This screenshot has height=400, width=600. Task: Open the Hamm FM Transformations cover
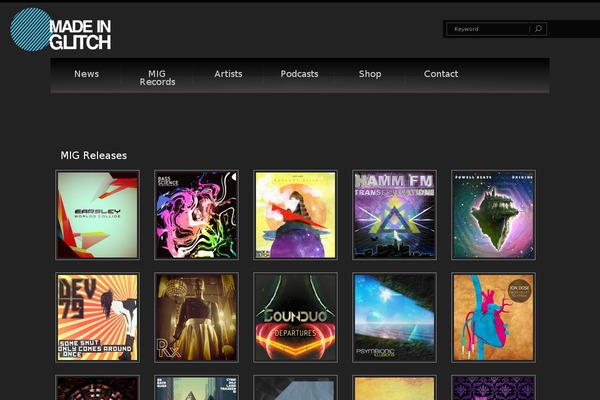coord(394,215)
